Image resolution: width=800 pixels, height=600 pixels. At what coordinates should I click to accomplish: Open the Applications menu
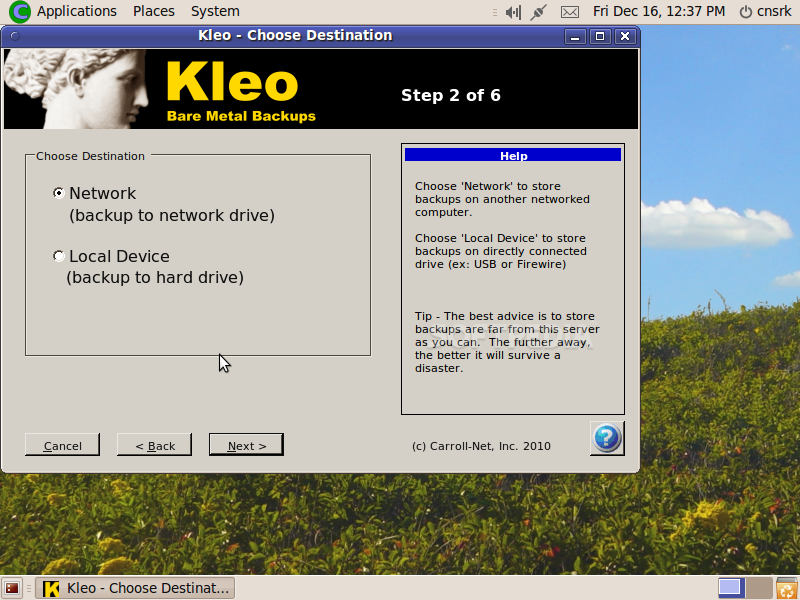(77, 11)
